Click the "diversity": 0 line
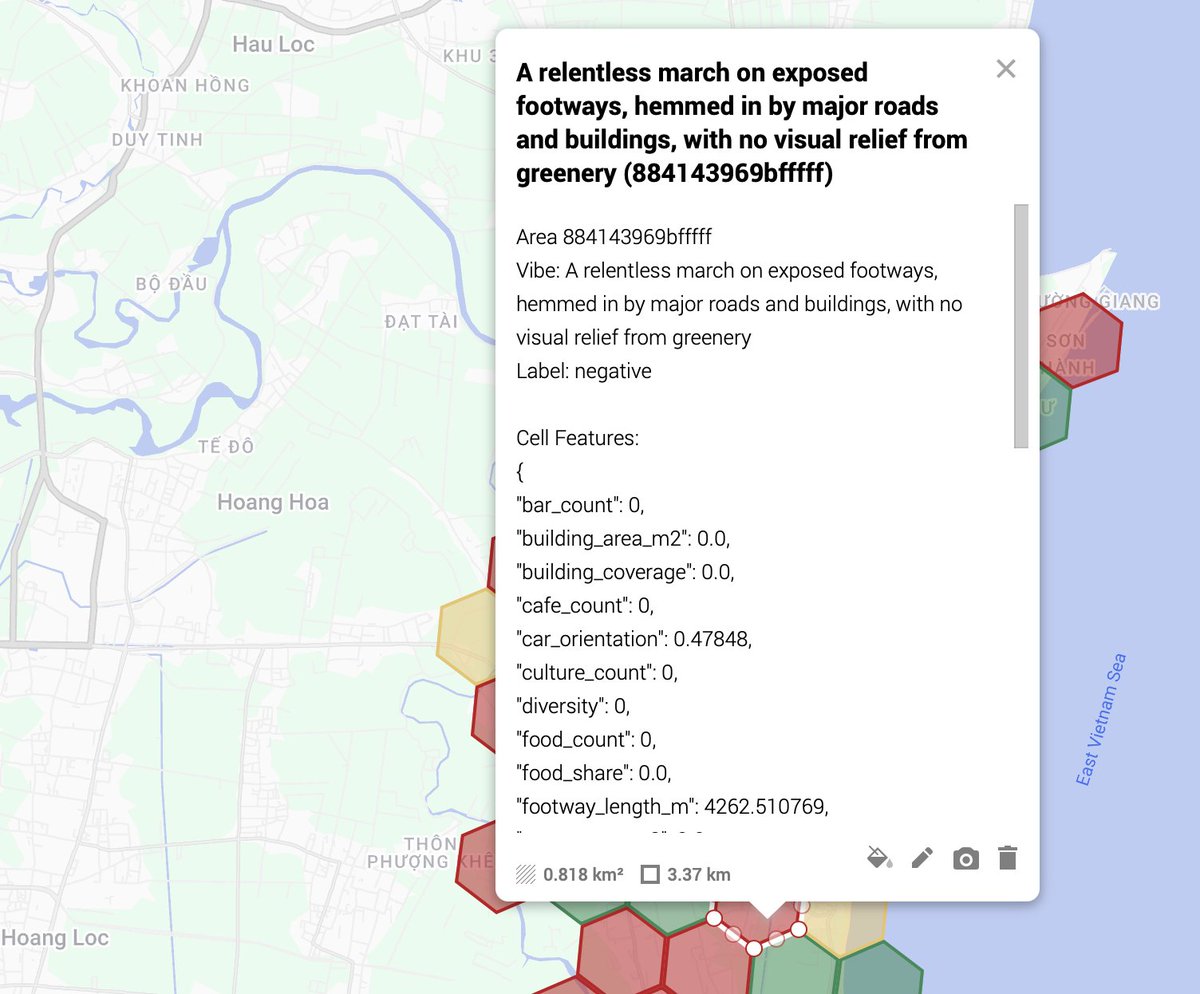Image resolution: width=1200 pixels, height=994 pixels. pyautogui.click(x=573, y=706)
